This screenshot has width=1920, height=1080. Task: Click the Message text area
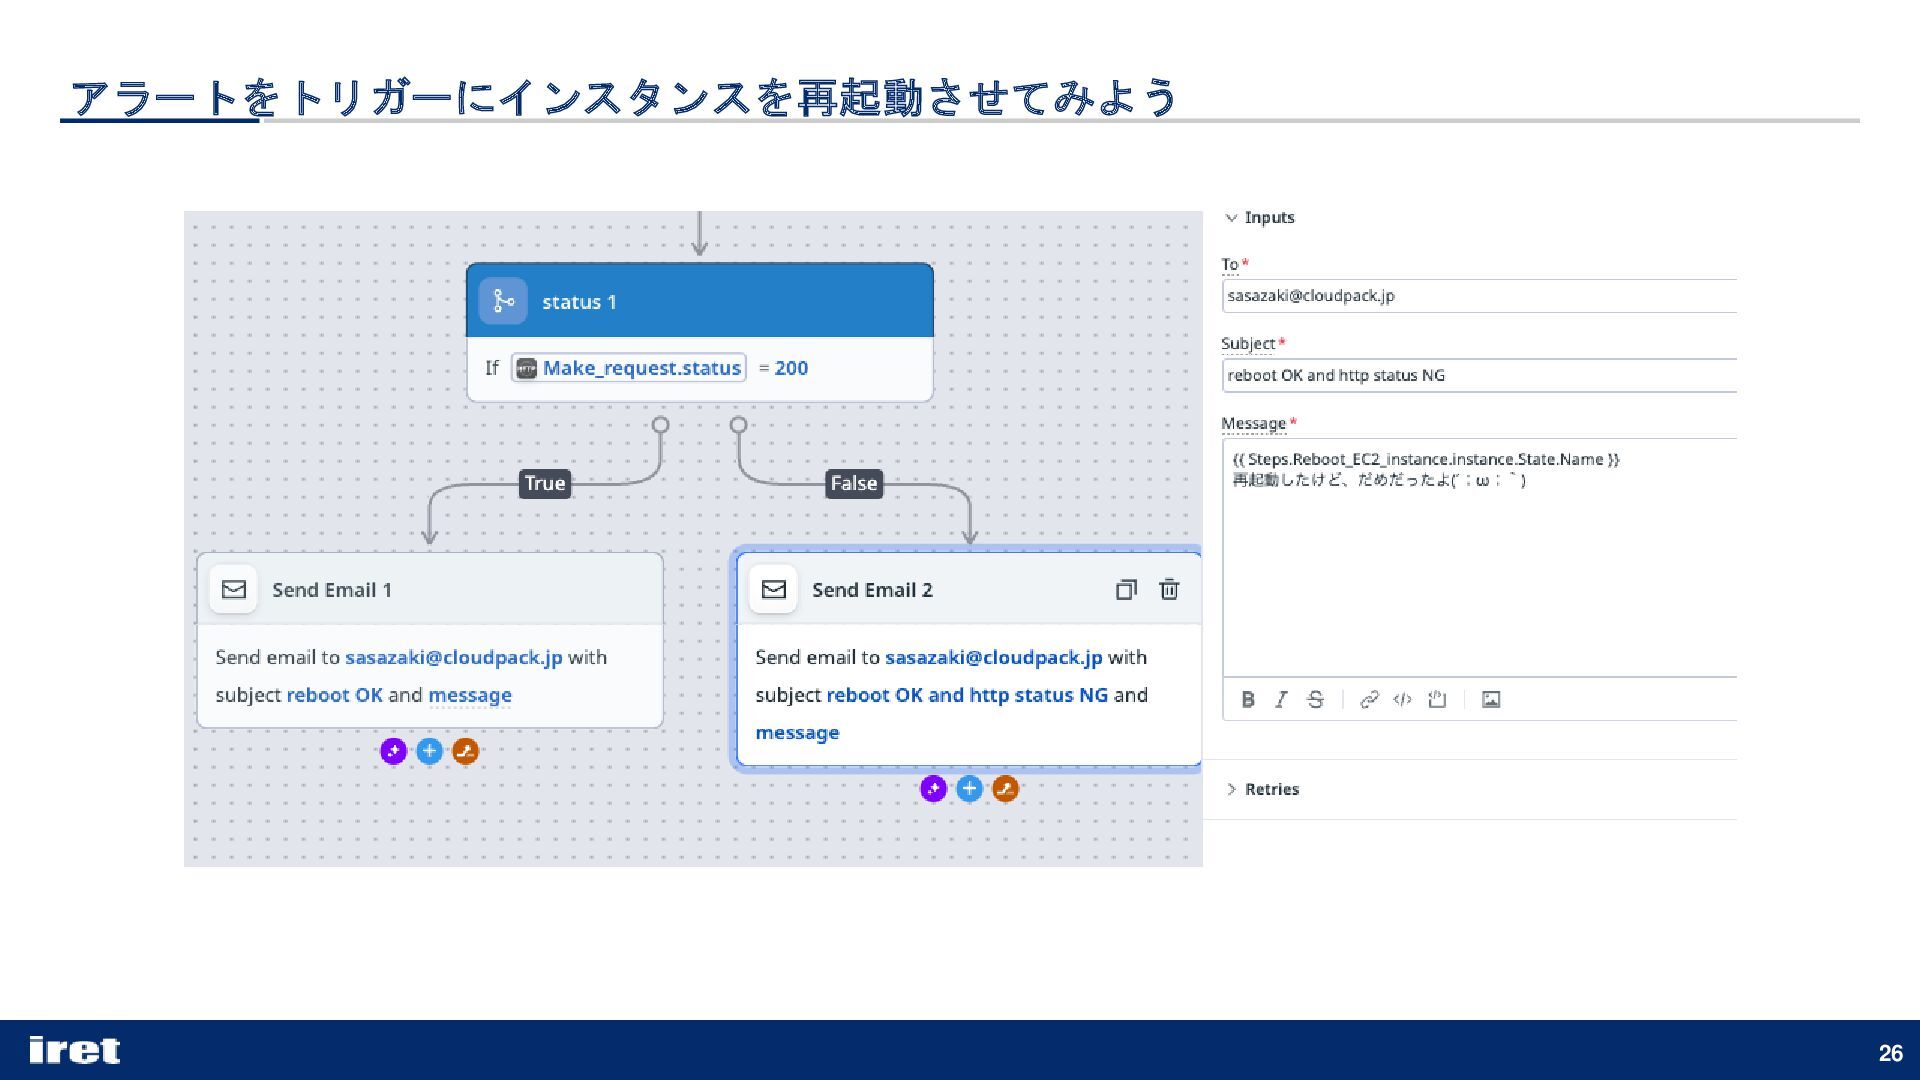(1479, 558)
